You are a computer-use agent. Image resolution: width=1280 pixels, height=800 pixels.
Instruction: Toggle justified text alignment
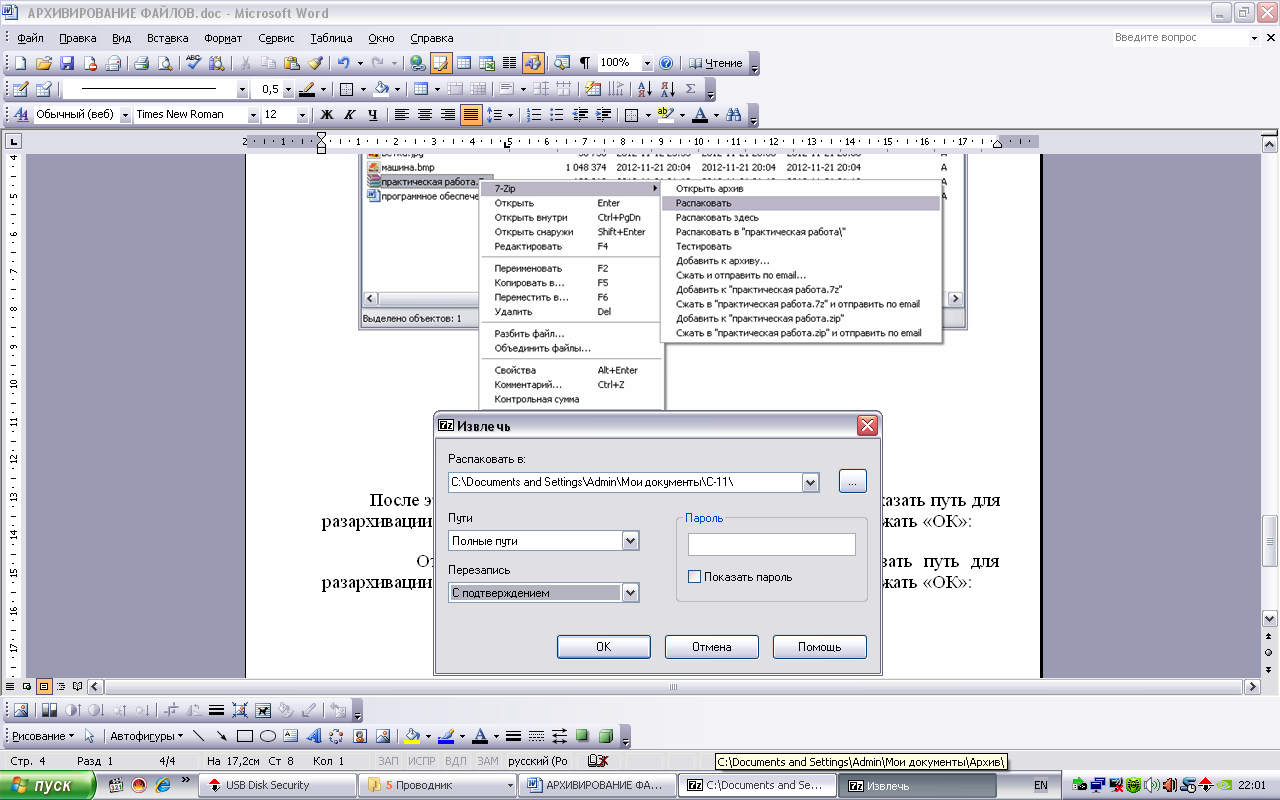click(471, 115)
